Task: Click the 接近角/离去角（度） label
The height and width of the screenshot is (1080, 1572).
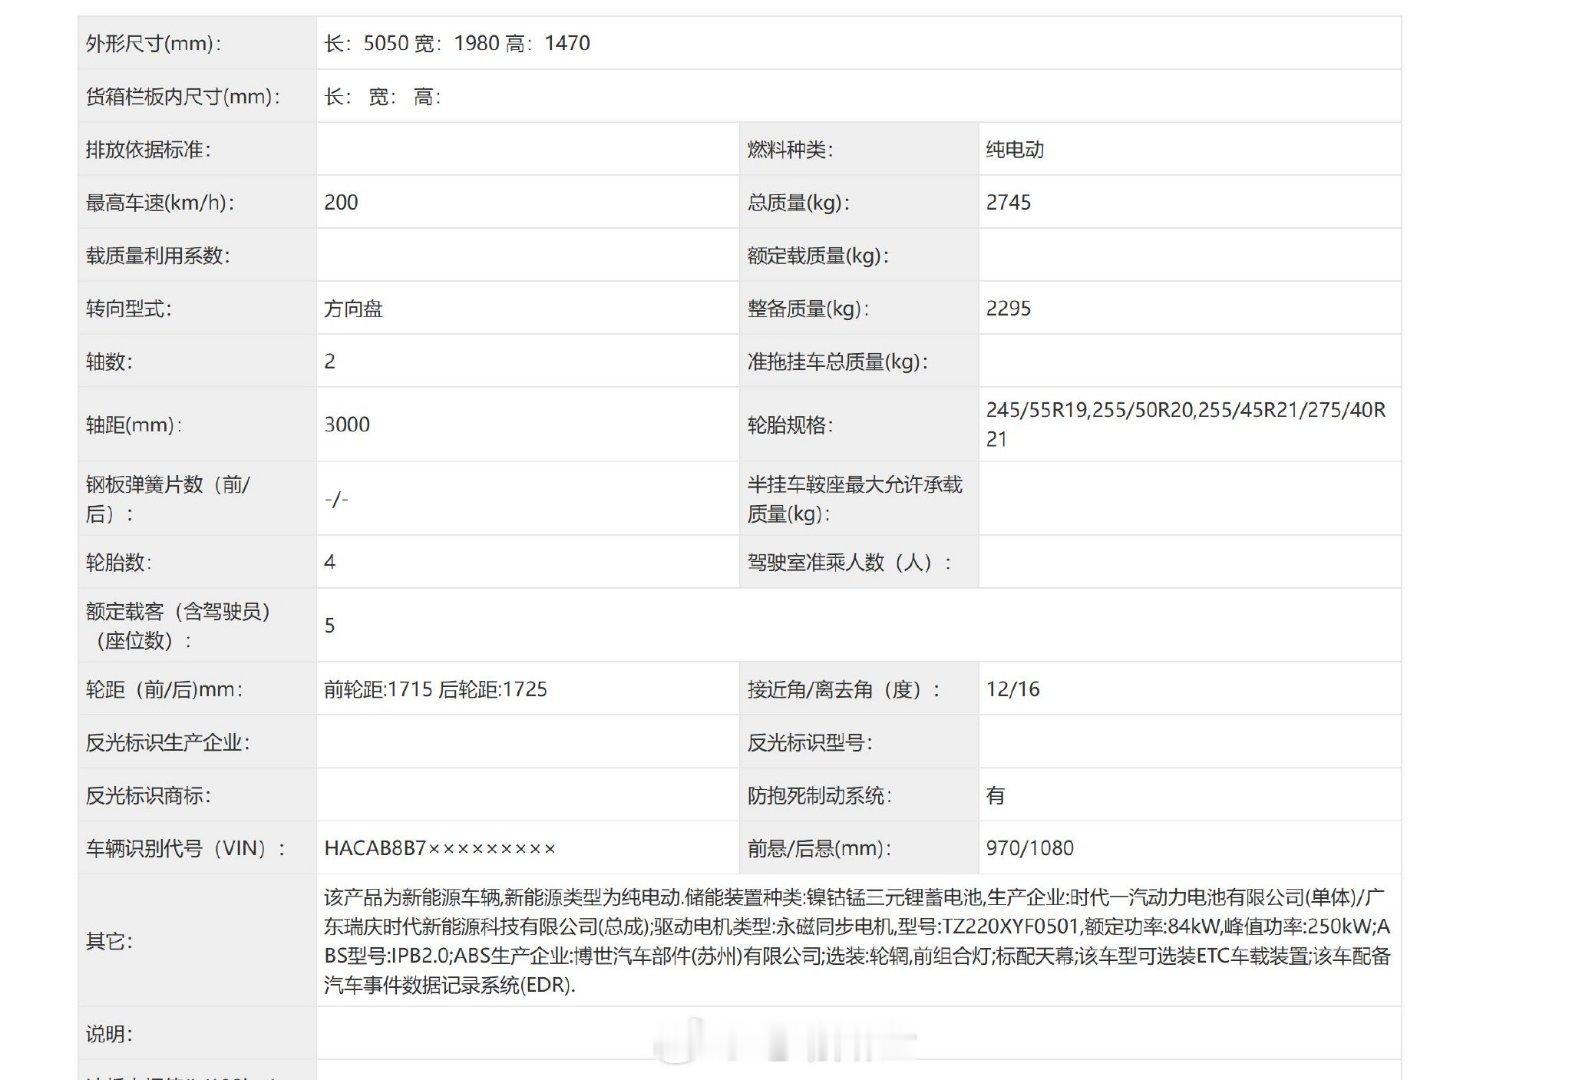Action: [x=844, y=689]
